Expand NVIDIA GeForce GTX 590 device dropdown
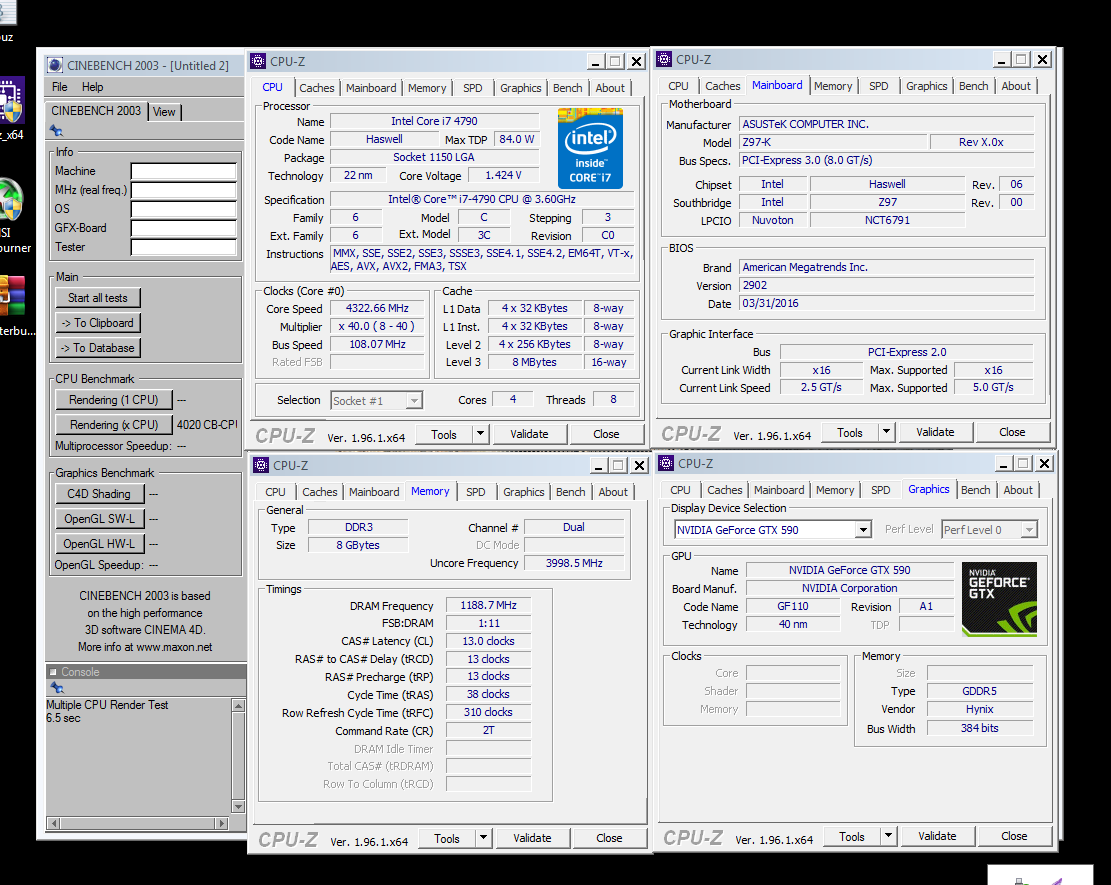The width and height of the screenshot is (1111, 885). click(x=862, y=530)
